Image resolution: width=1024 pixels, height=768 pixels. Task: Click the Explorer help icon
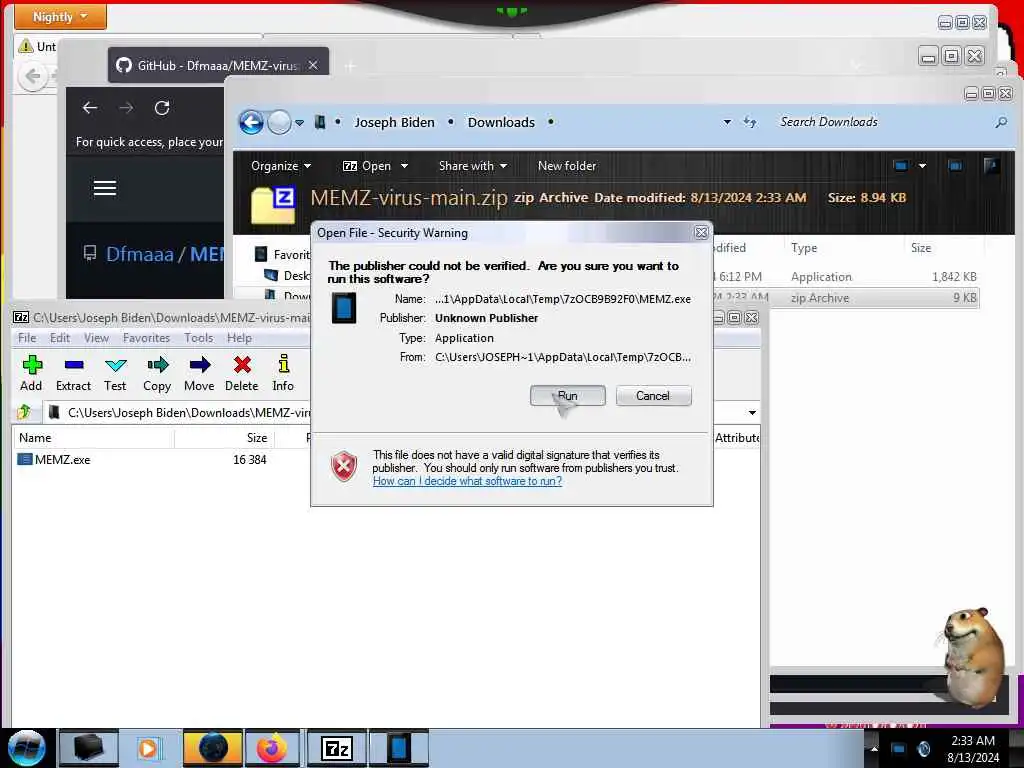pos(991,166)
